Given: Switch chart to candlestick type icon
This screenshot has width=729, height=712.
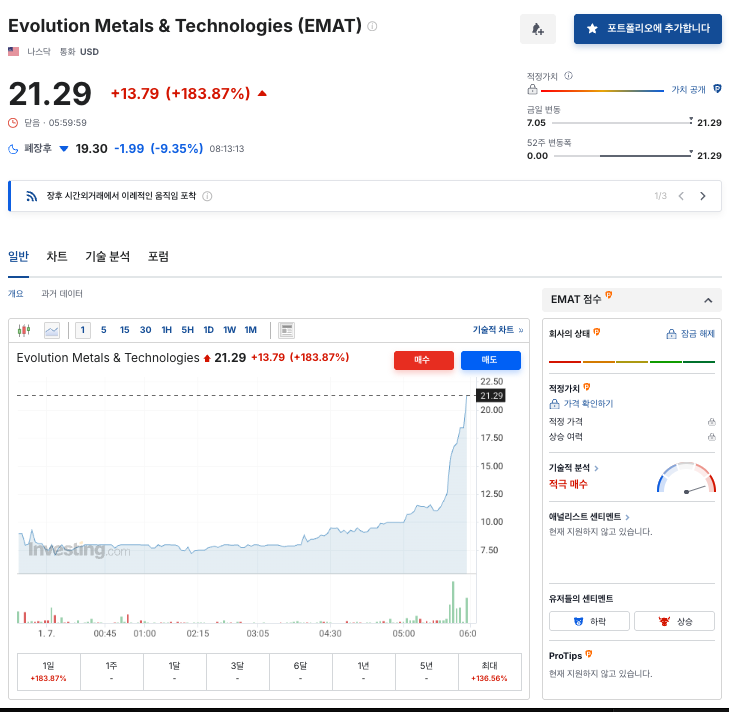Looking at the screenshot, I should 24,330.
